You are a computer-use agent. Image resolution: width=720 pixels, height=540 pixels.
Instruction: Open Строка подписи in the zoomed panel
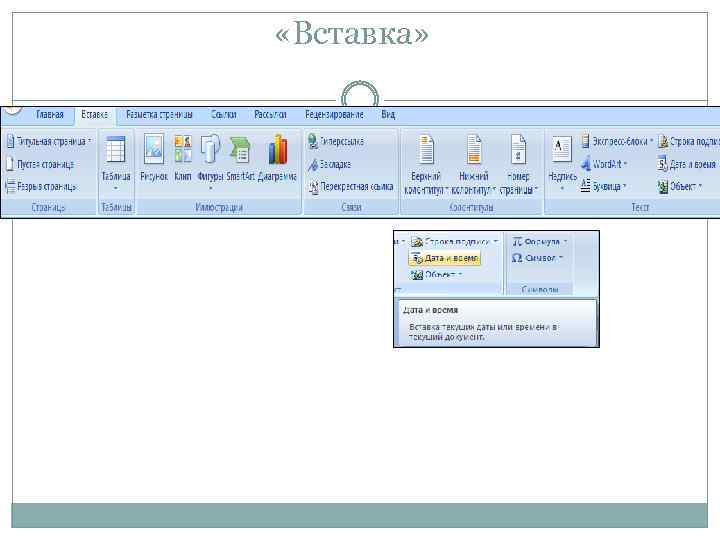[454, 242]
